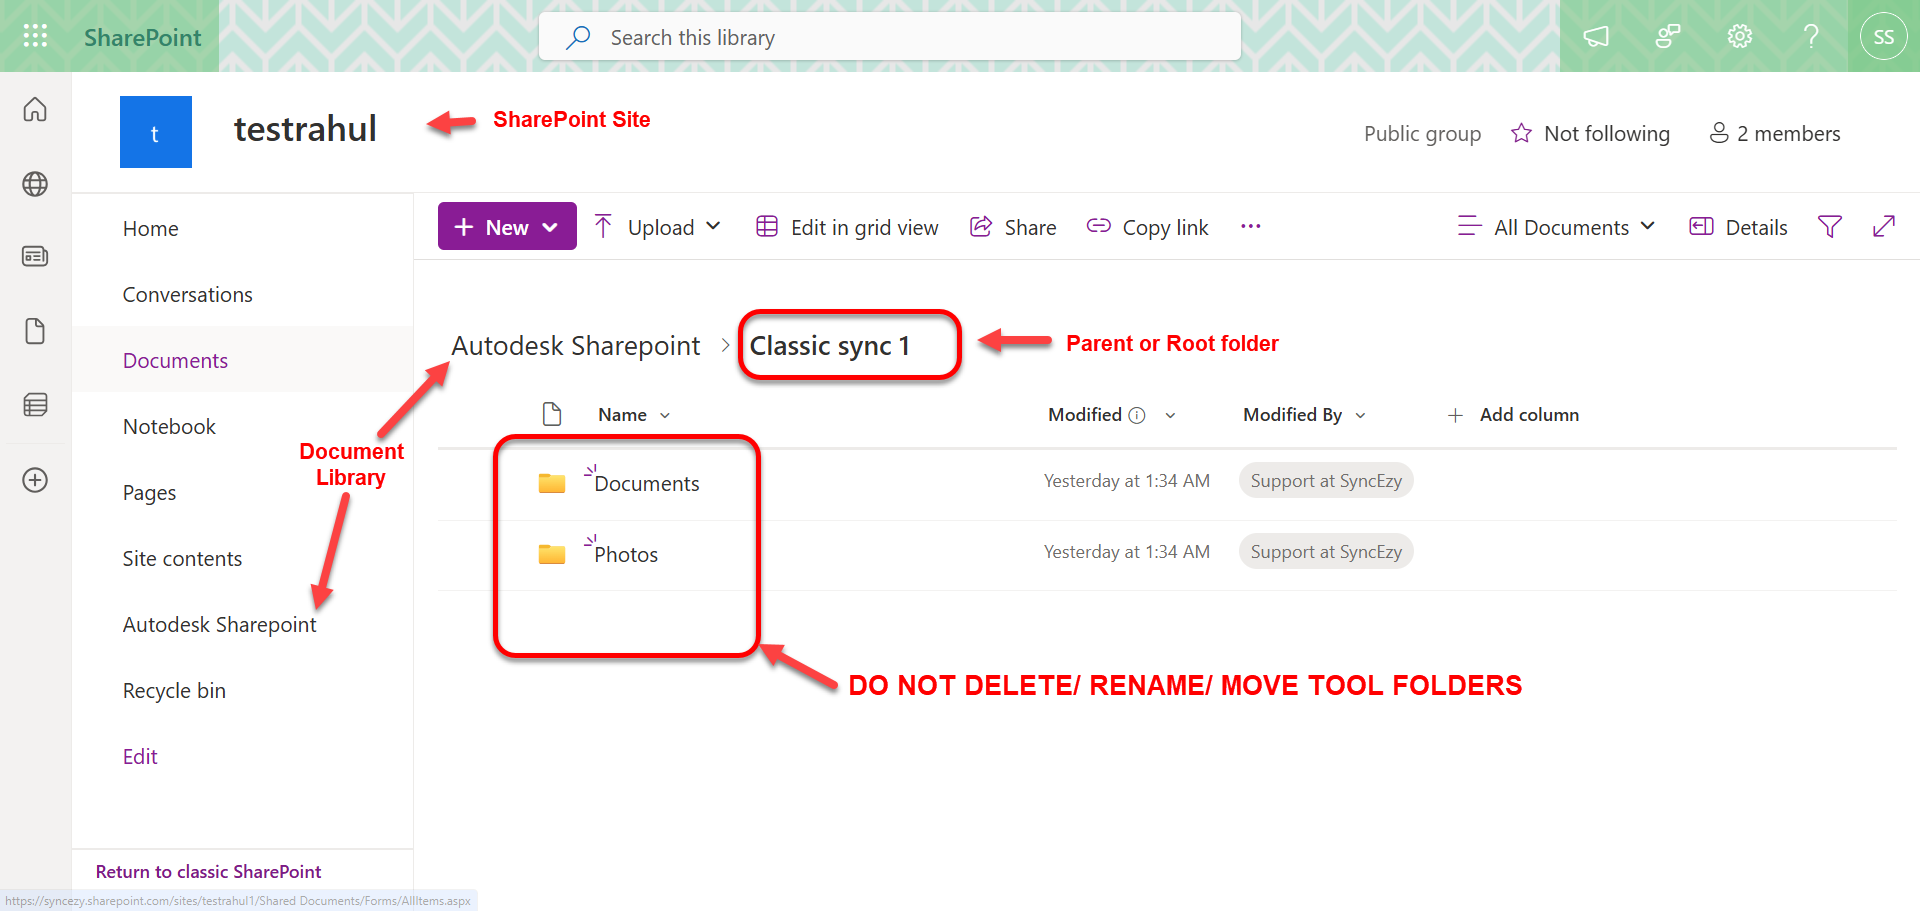Click the megaphone announcements icon

[x=1596, y=37]
